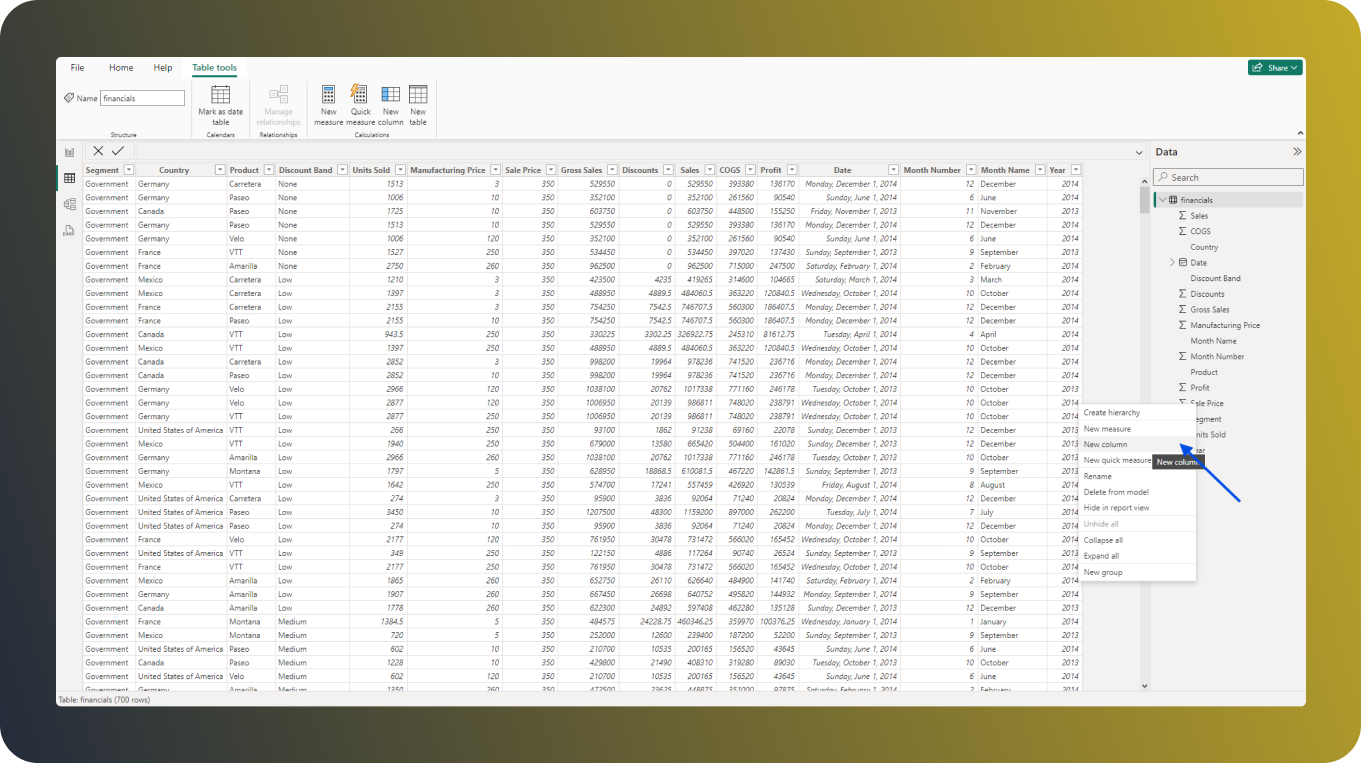This screenshot has height=763, width=1361.
Task: Cancel formula edit with the X icon
Action: 97,151
